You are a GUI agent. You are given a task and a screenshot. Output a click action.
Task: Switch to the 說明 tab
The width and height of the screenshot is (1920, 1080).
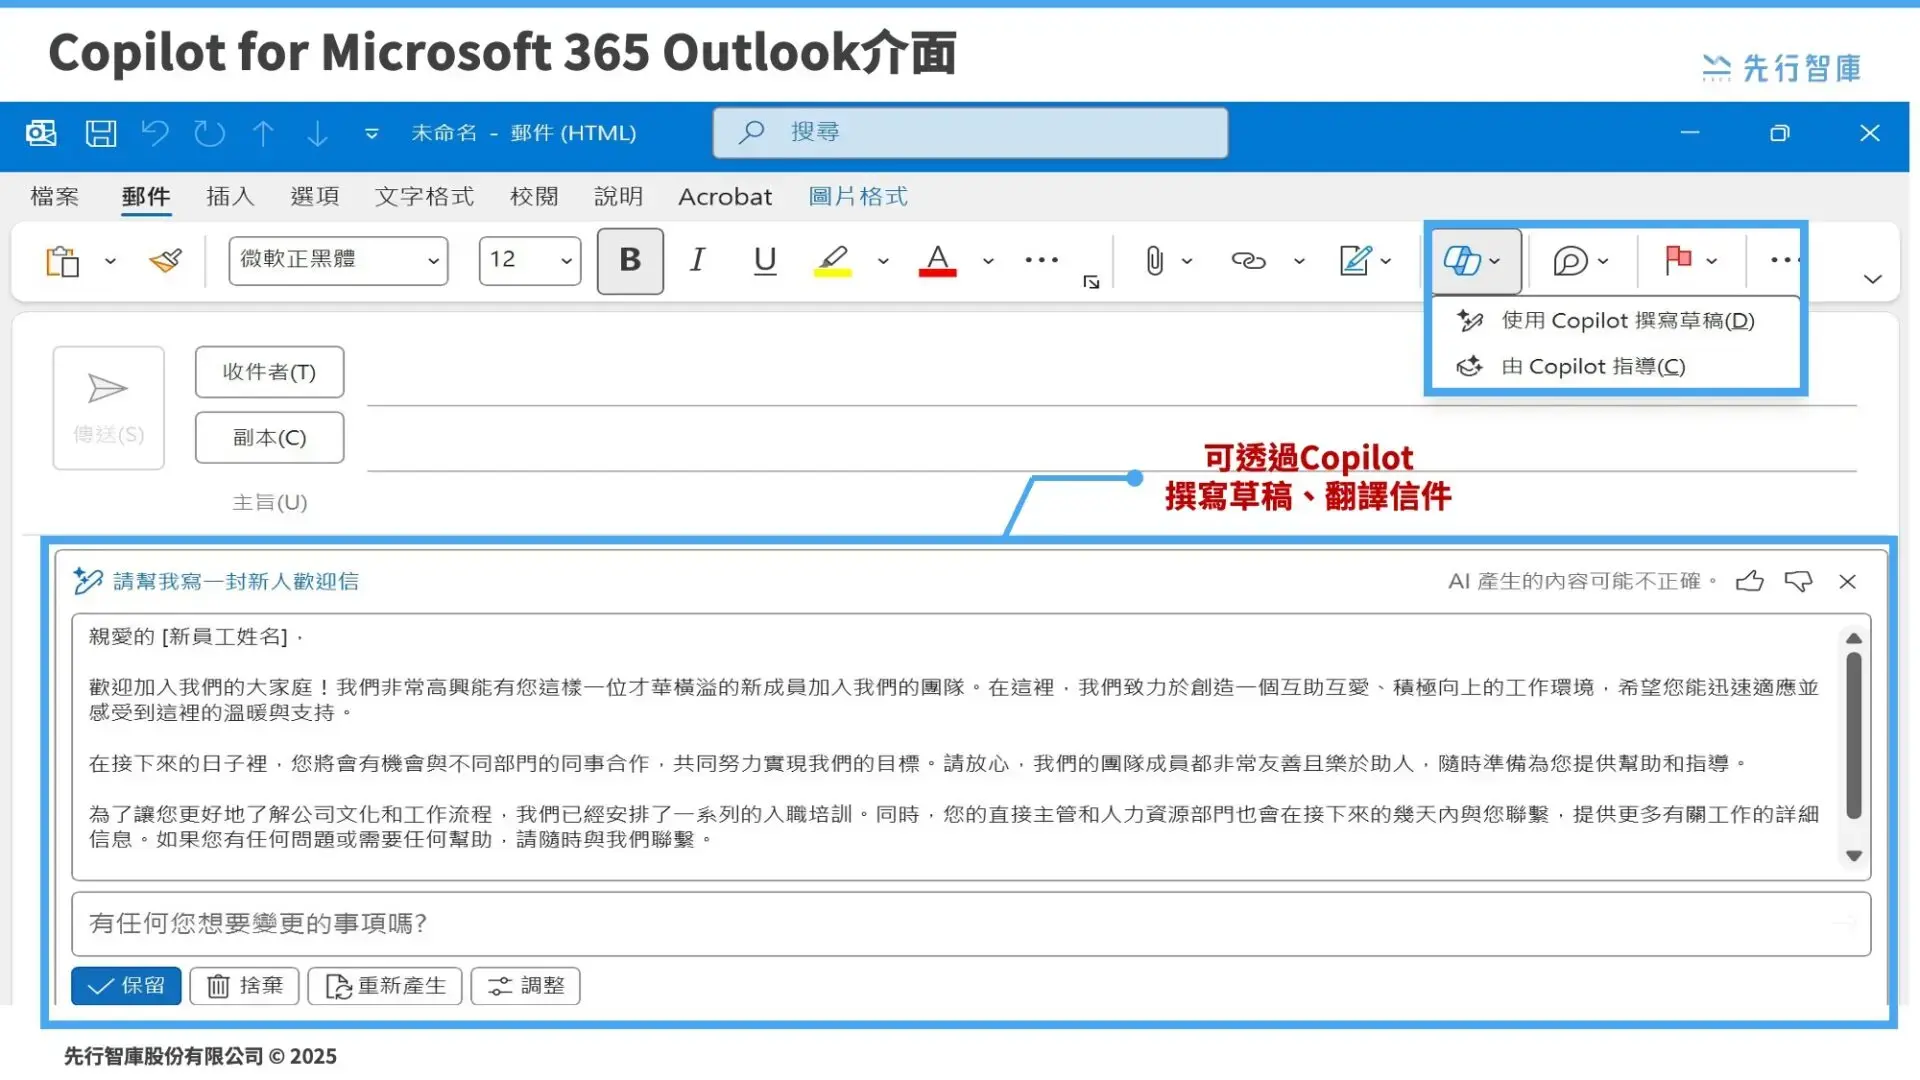(619, 196)
